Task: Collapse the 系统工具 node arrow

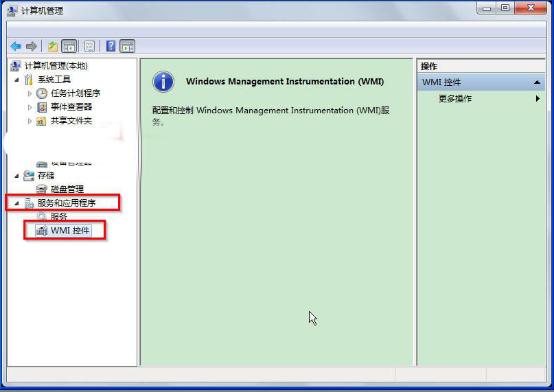Action: pyautogui.click(x=17, y=80)
